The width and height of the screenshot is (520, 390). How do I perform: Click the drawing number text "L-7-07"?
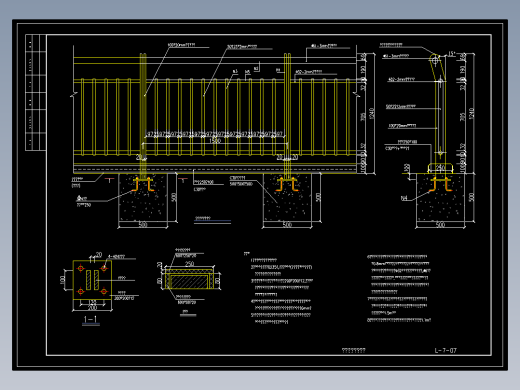click(x=445, y=350)
